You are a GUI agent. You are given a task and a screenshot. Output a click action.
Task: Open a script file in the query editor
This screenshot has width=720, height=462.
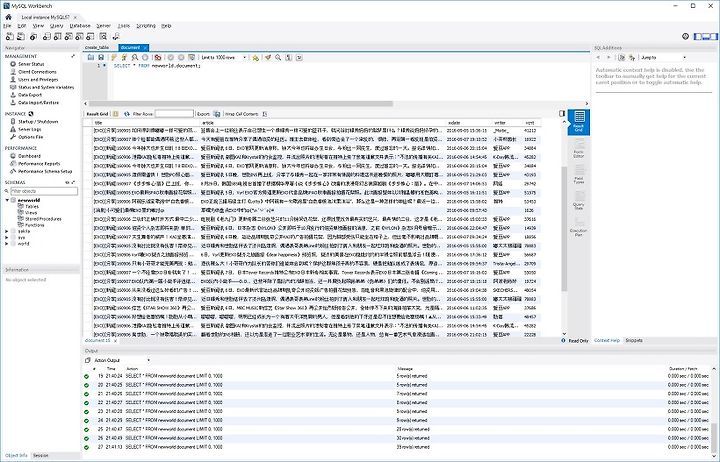coord(91,57)
